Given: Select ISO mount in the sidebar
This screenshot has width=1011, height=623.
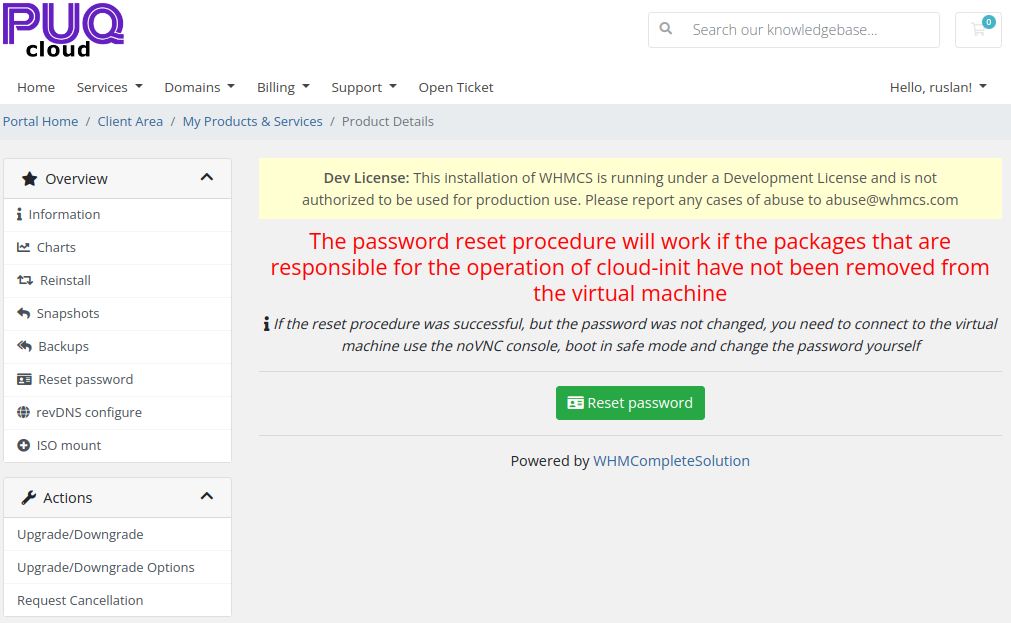Looking at the screenshot, I should [117, 445].
